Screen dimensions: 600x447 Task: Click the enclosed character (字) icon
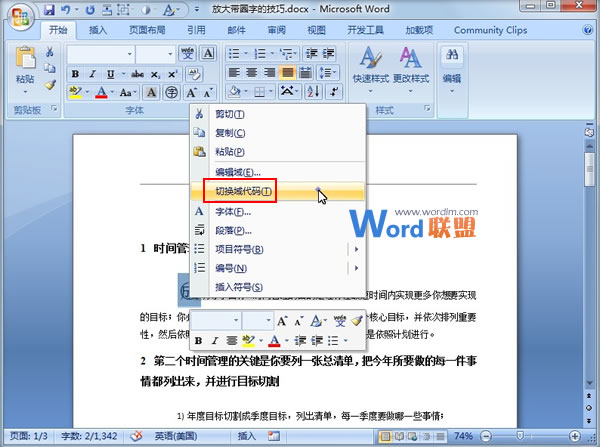click(172, 92)
